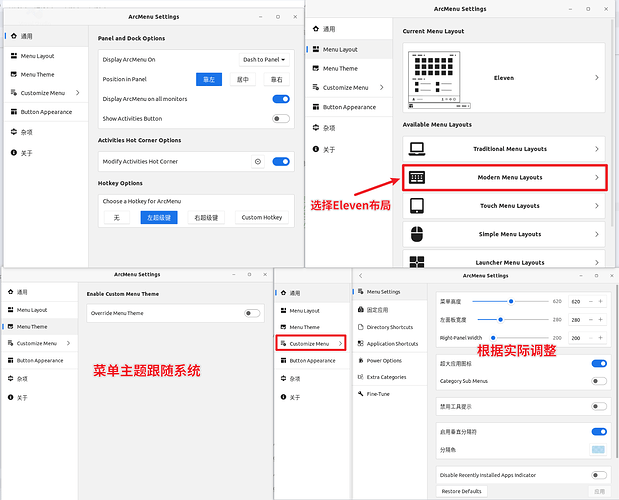
Task: Increase 左面板宽度 with plus button
Action: 600,319
